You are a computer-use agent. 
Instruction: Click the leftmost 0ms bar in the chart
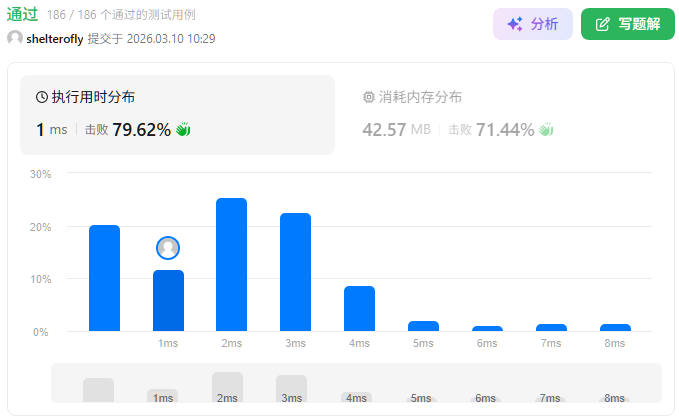click(x=104, y=278)
